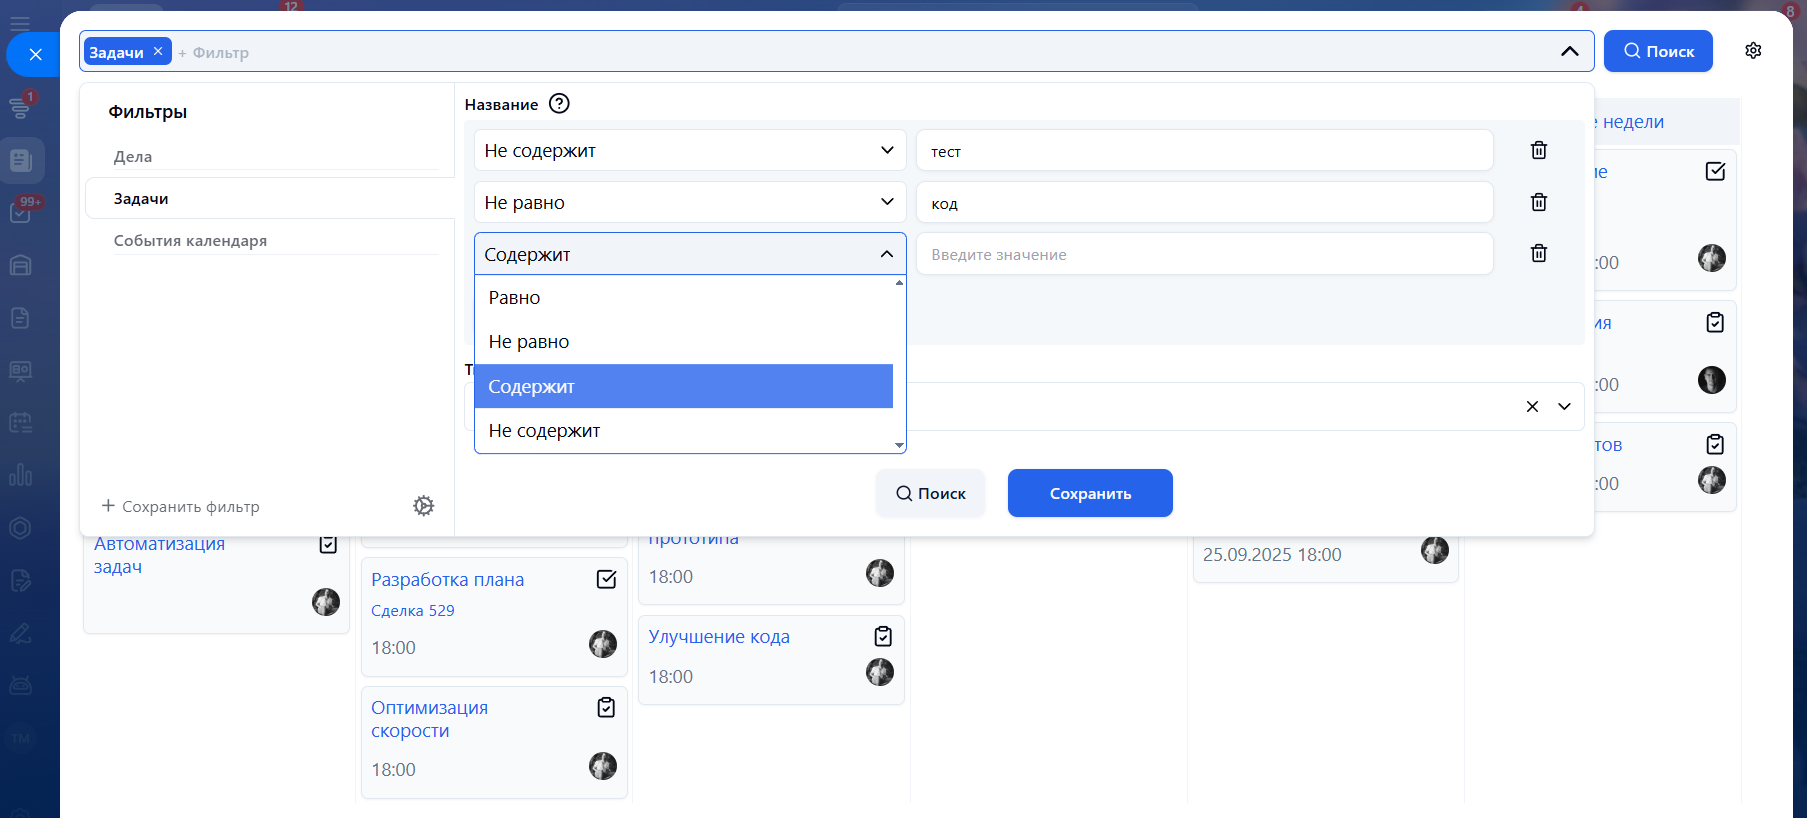Click the dropdown list's scroll-down arrow
Screen dimensions: 1807x818
click(899, 445)
